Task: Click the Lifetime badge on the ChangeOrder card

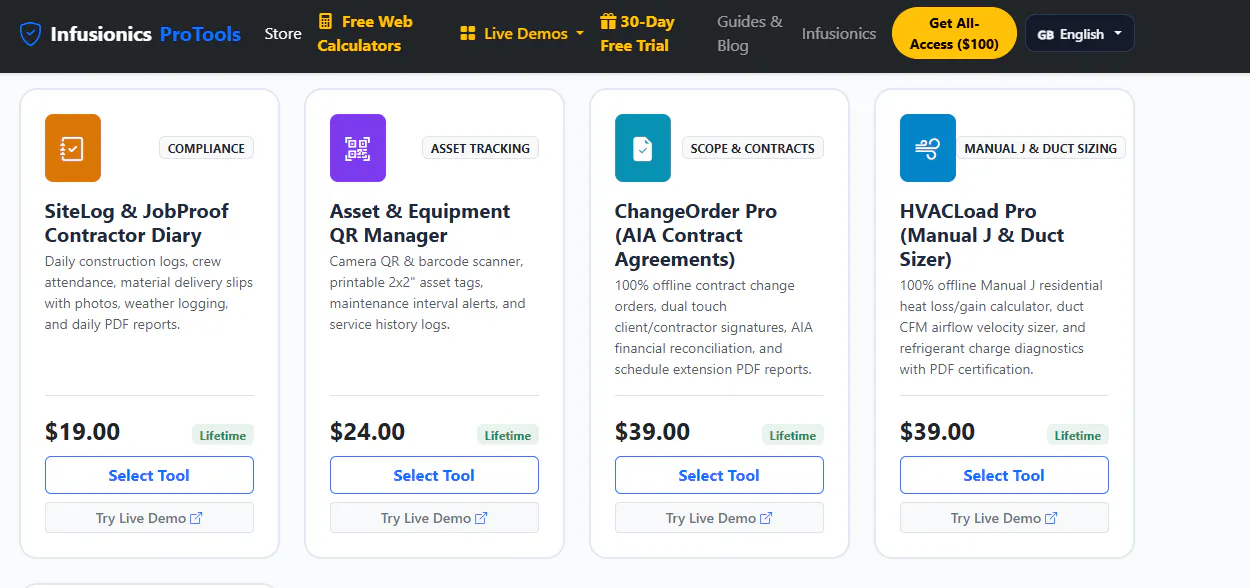Action: [x=793, y=435]
